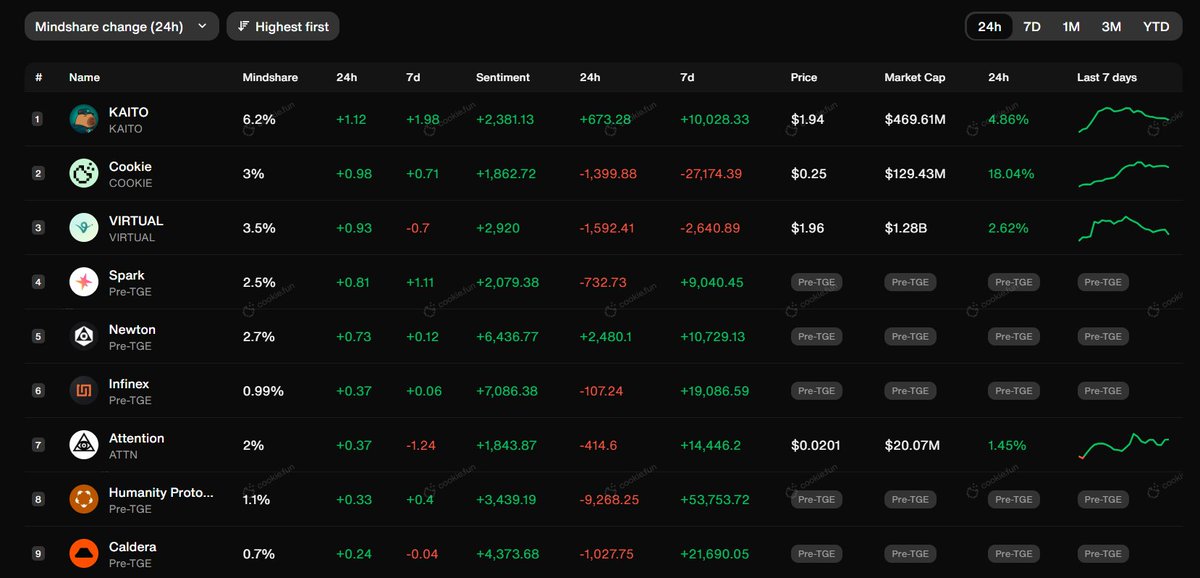Screen dimensions: 1200x578
Task: Click Attention's price $0.0201
Action: coord(816,445)
